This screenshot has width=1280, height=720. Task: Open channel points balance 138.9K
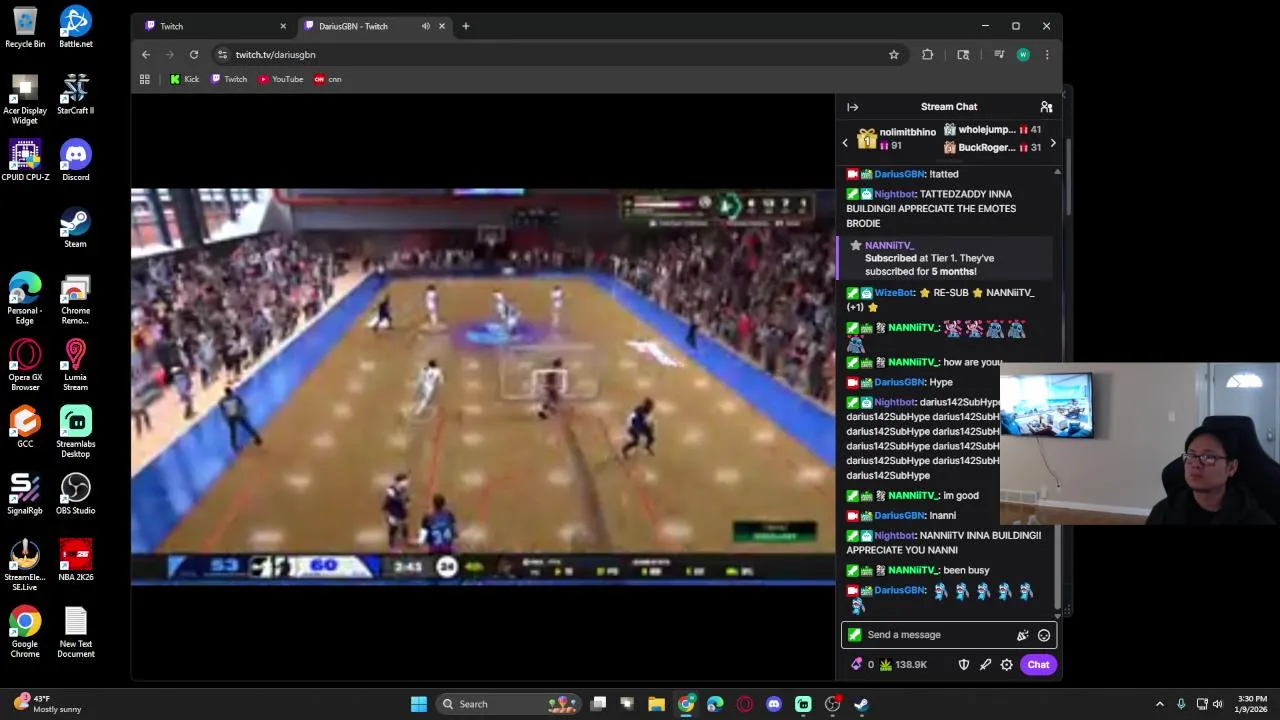click(903, 665)
